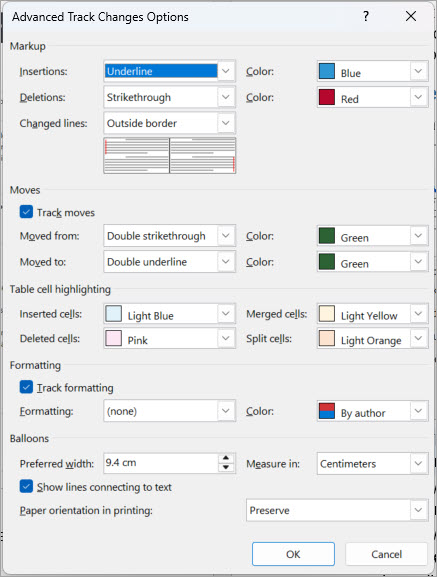This screenshot has height=577, width=437.
Task: Click the Light Orange split cells swatch
Action: click(327, 338)
